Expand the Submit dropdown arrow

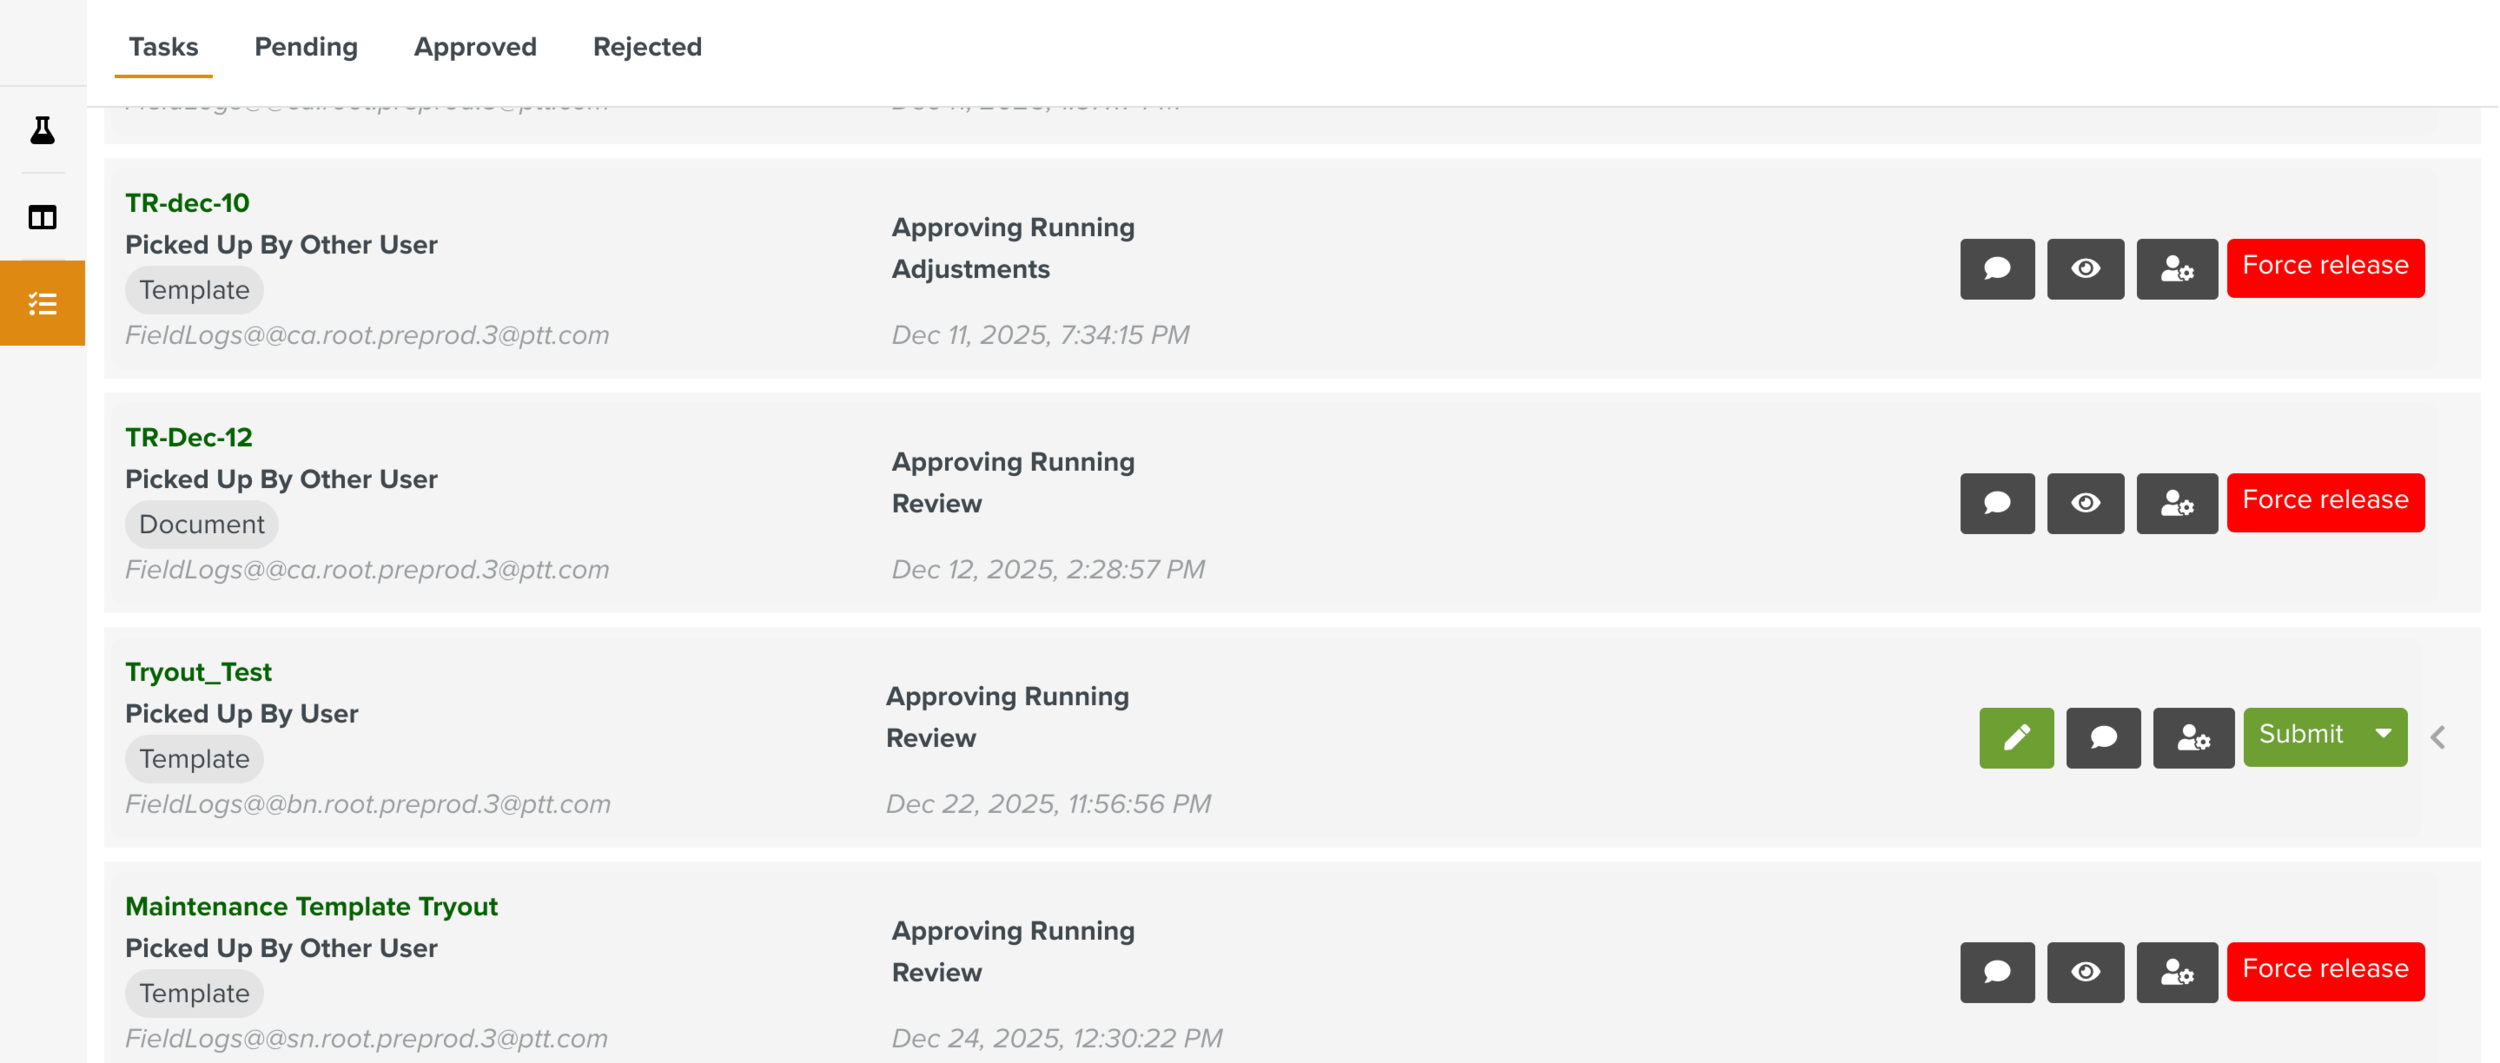(2384, 735)
